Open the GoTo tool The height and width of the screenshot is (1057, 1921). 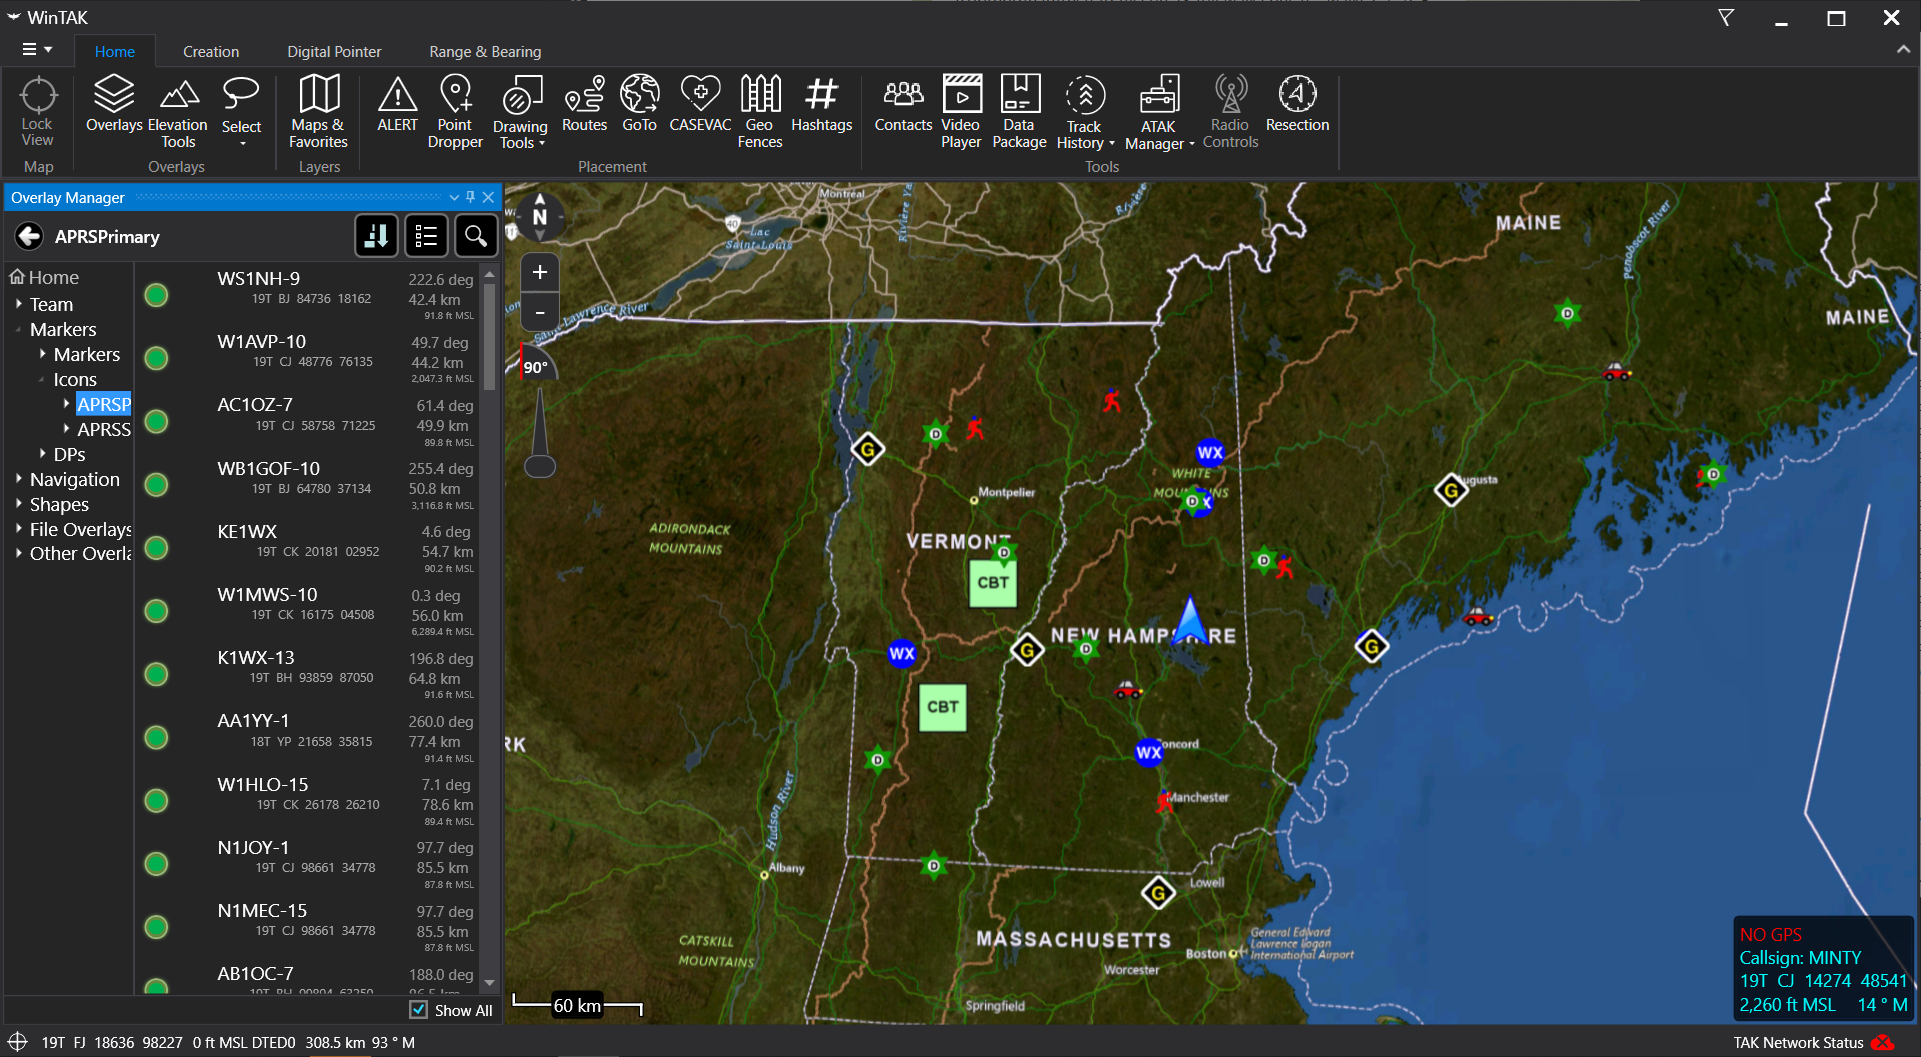coord(639,103)
